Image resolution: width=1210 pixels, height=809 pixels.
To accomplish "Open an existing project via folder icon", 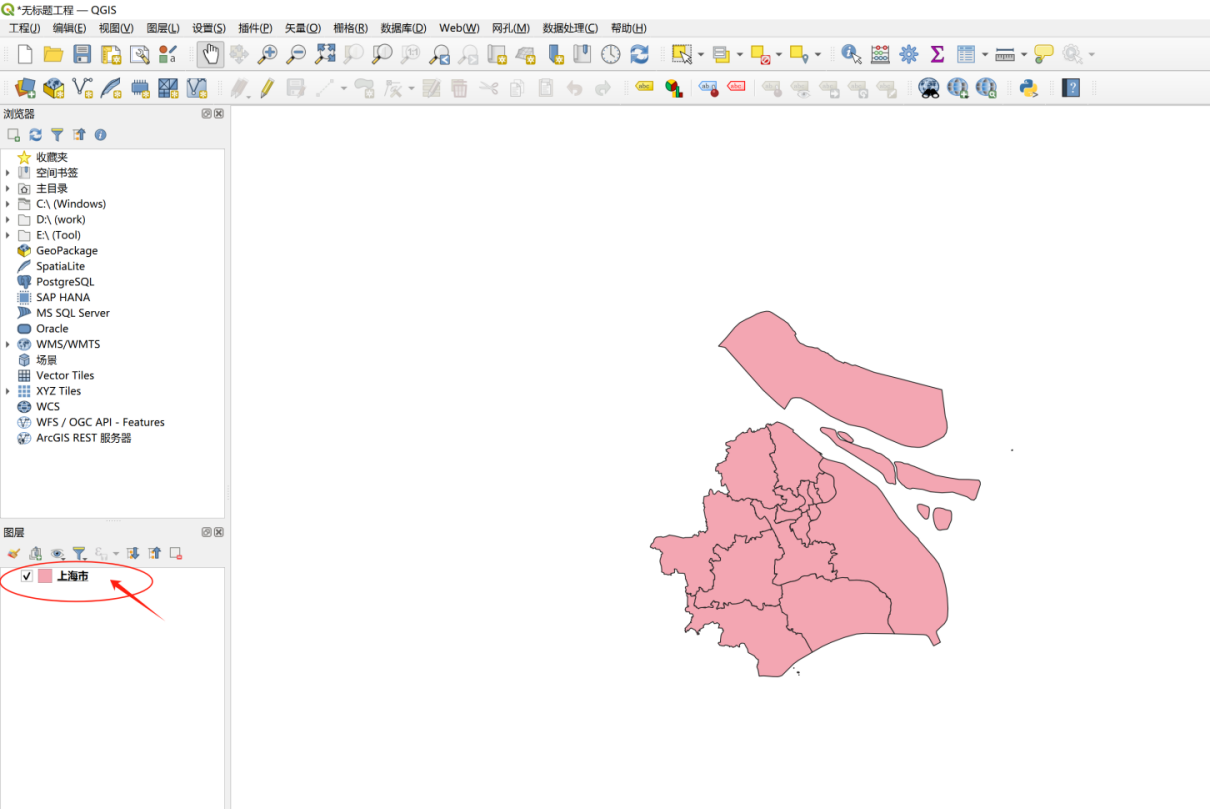I will [x=53, y=55].
